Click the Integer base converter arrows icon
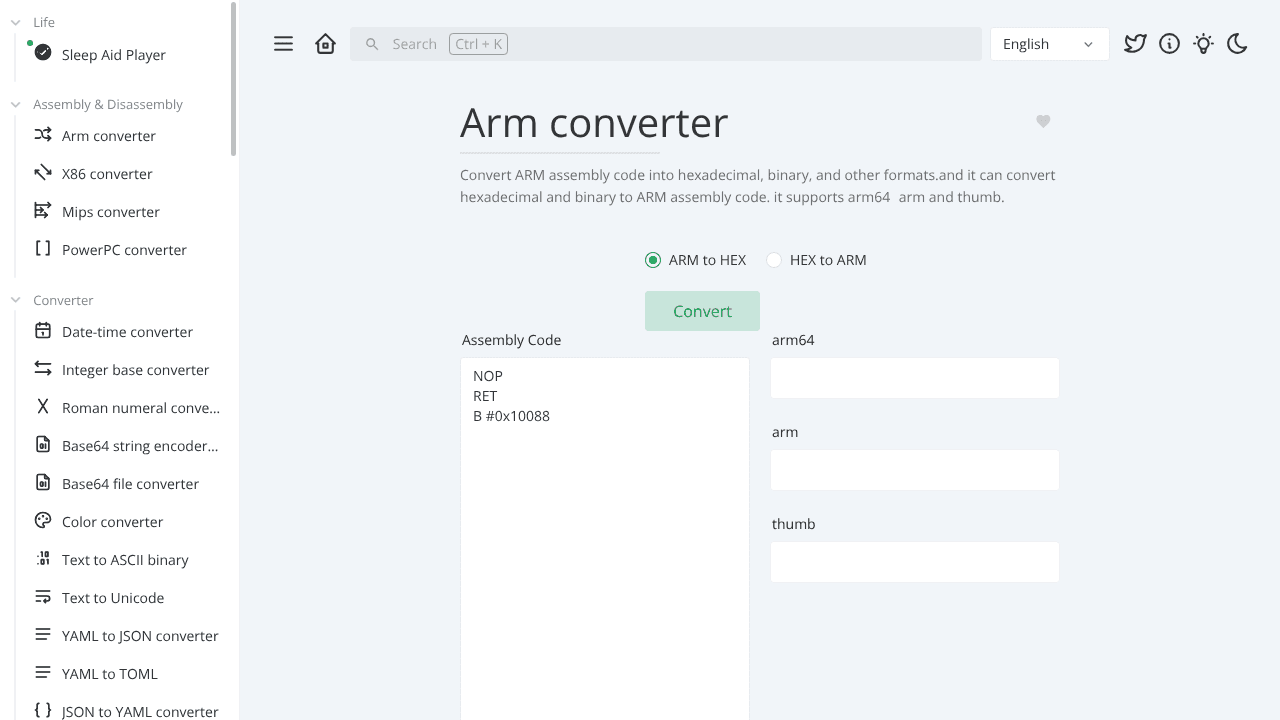The width and height of the screenshot is (1280, 720). tap(43, 369)
